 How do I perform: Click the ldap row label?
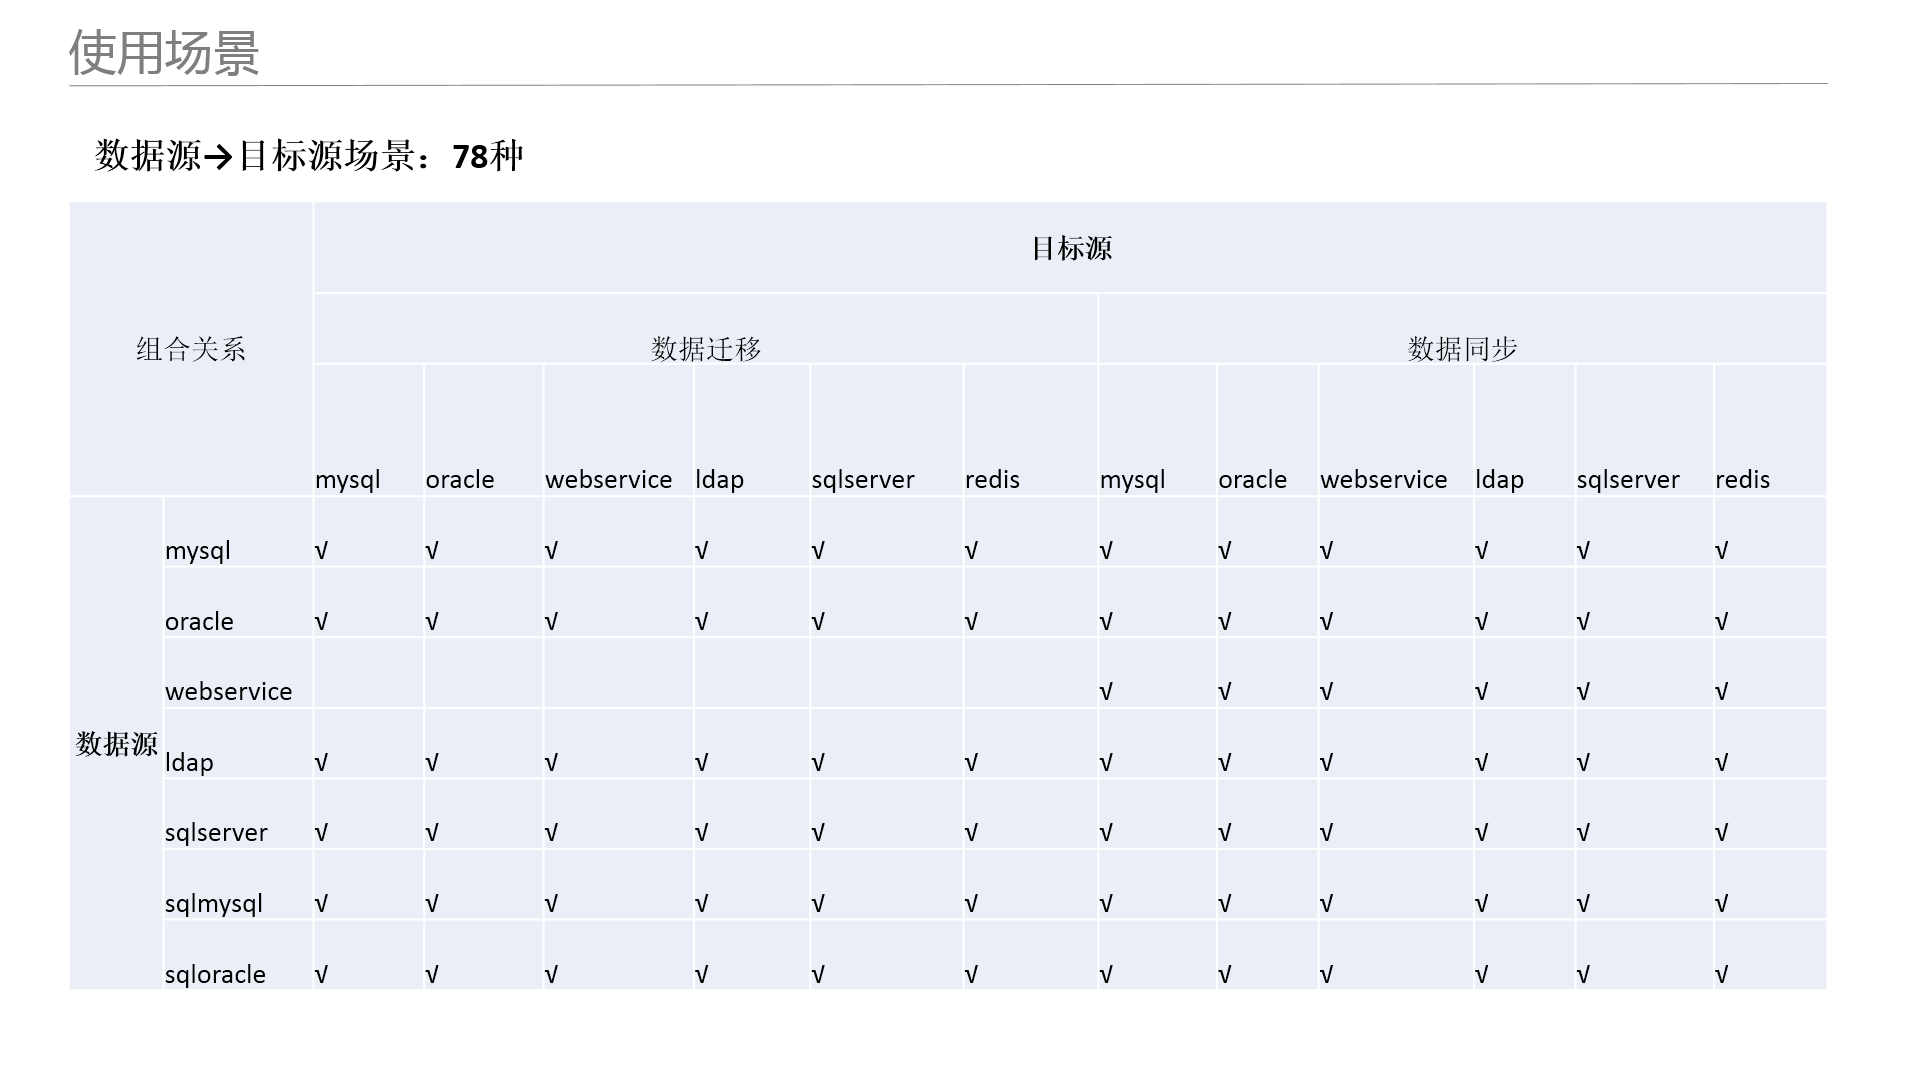(189, 763)
